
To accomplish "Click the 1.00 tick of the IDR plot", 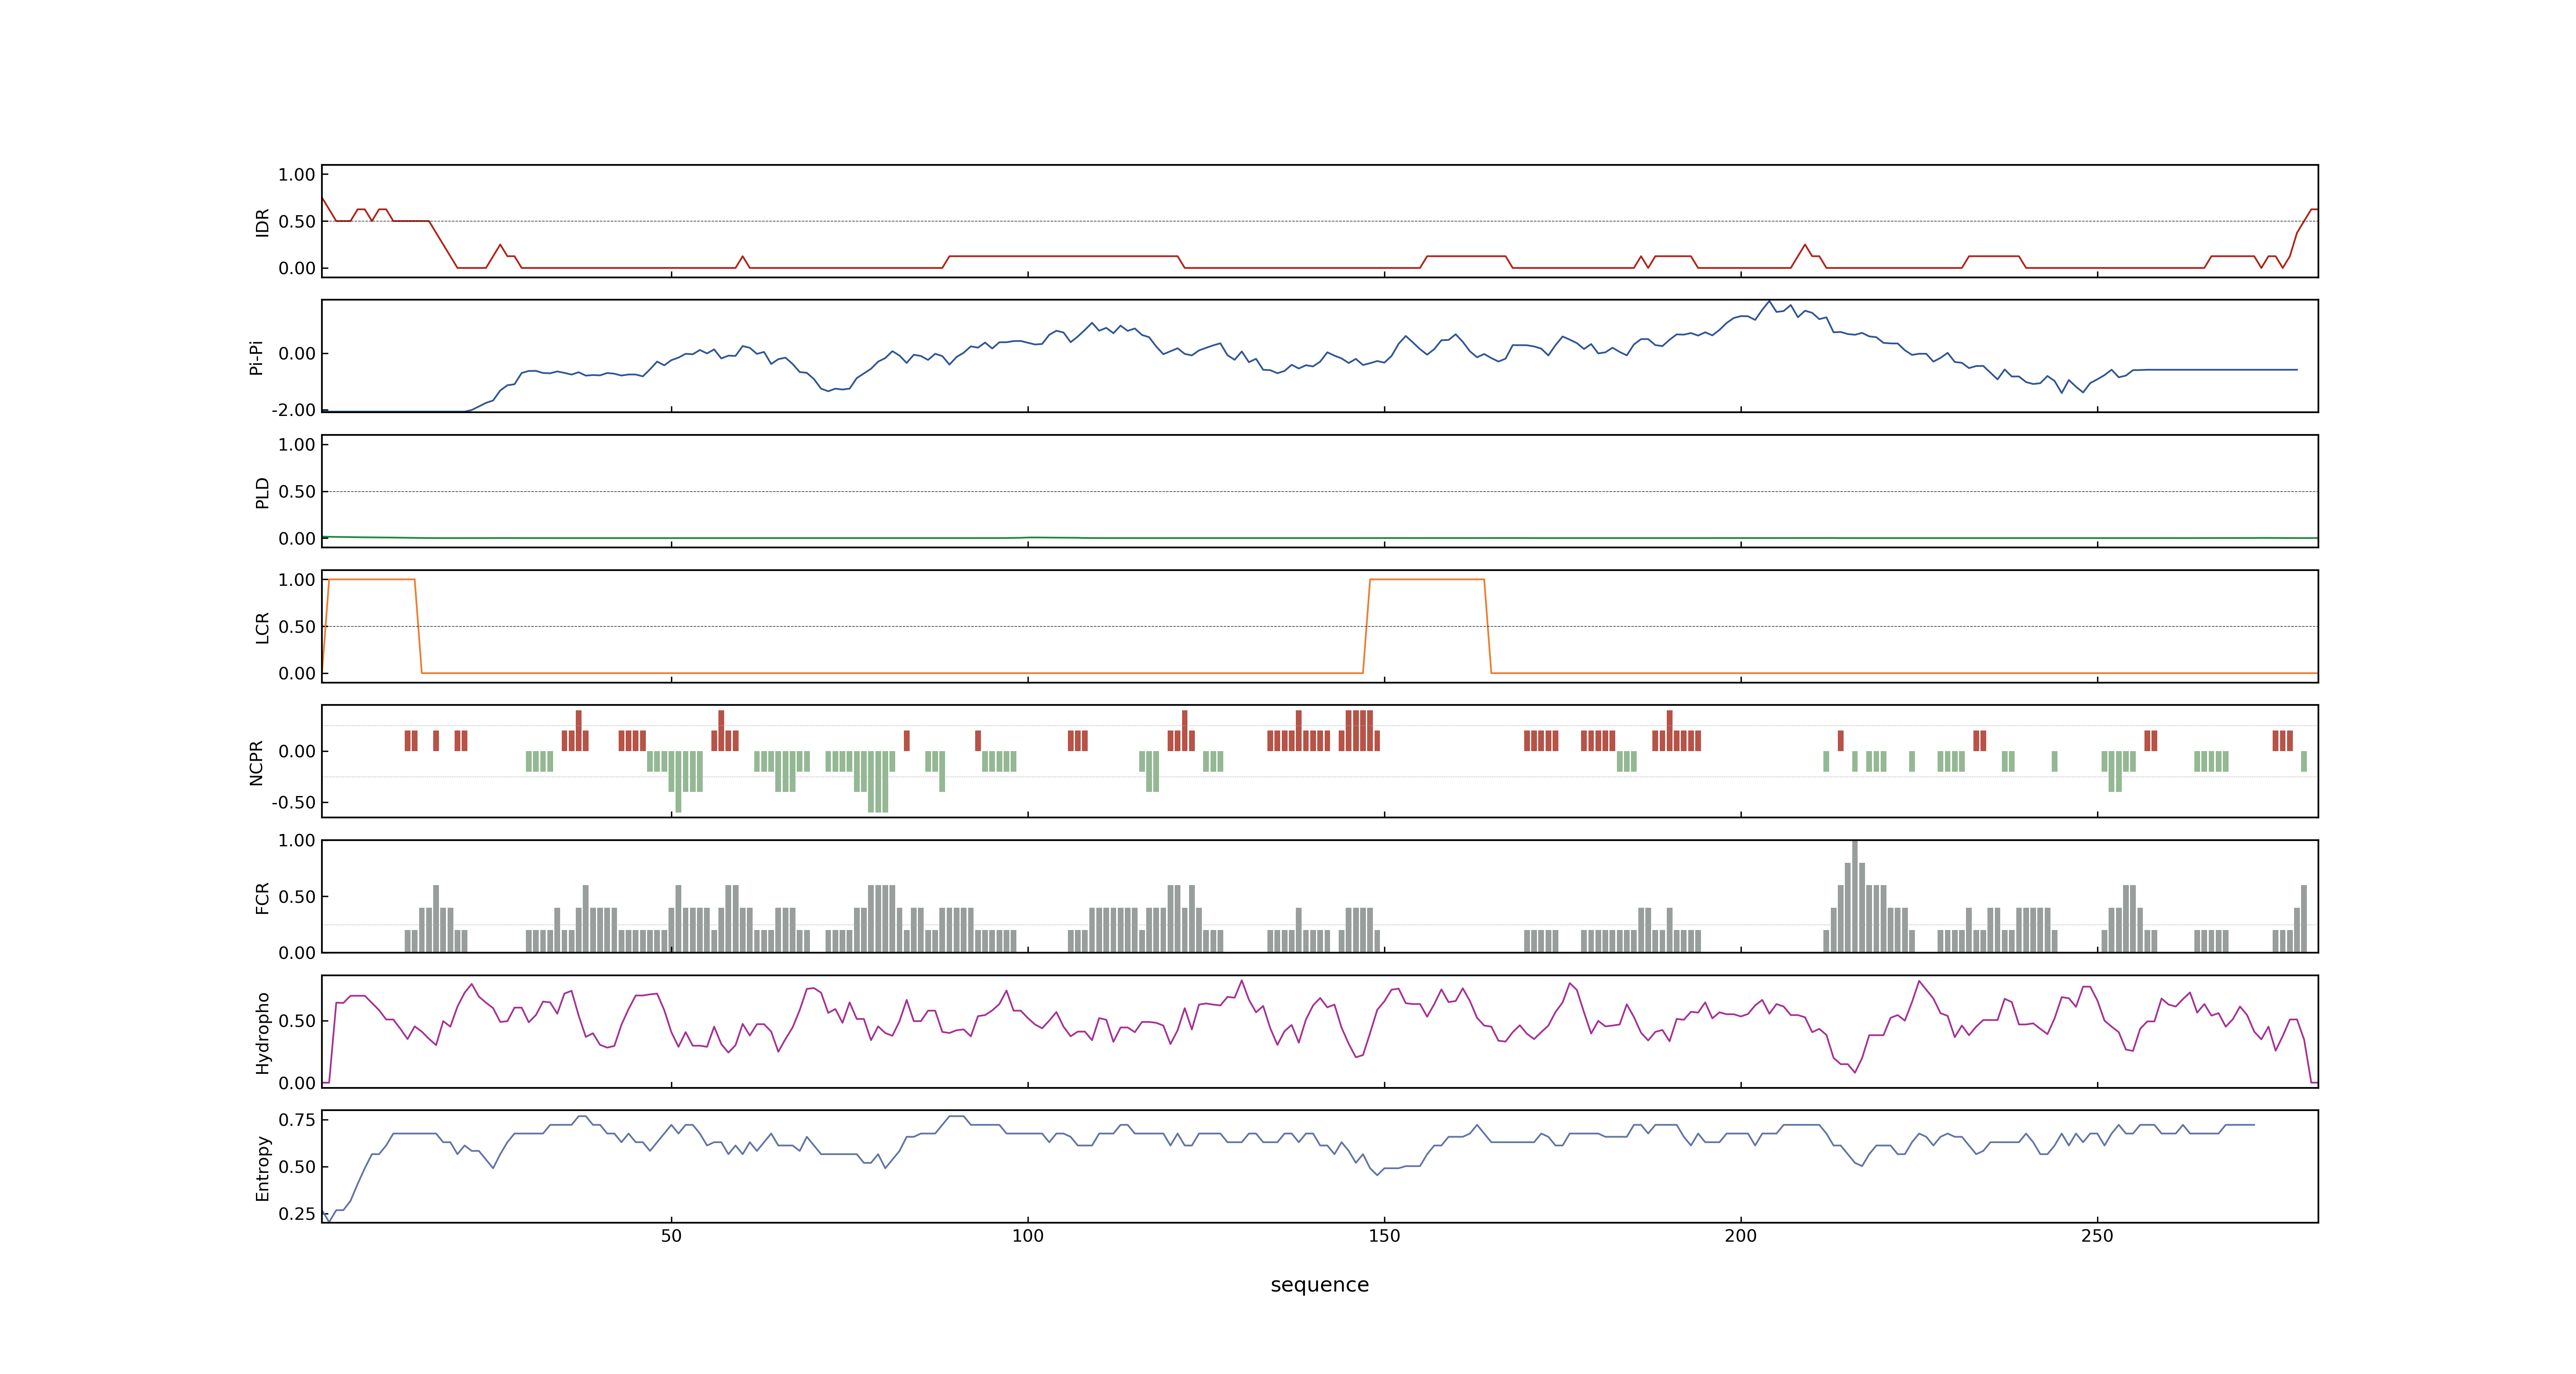I will pos(297,175).
